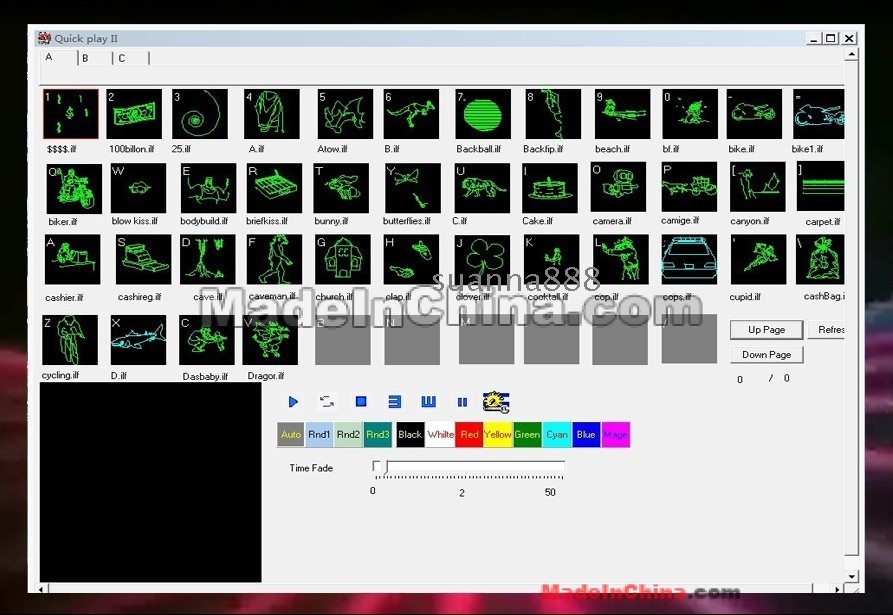Select the 25.ilf spiral thumbnail
The image size is (893, 615).
[200, 114]
